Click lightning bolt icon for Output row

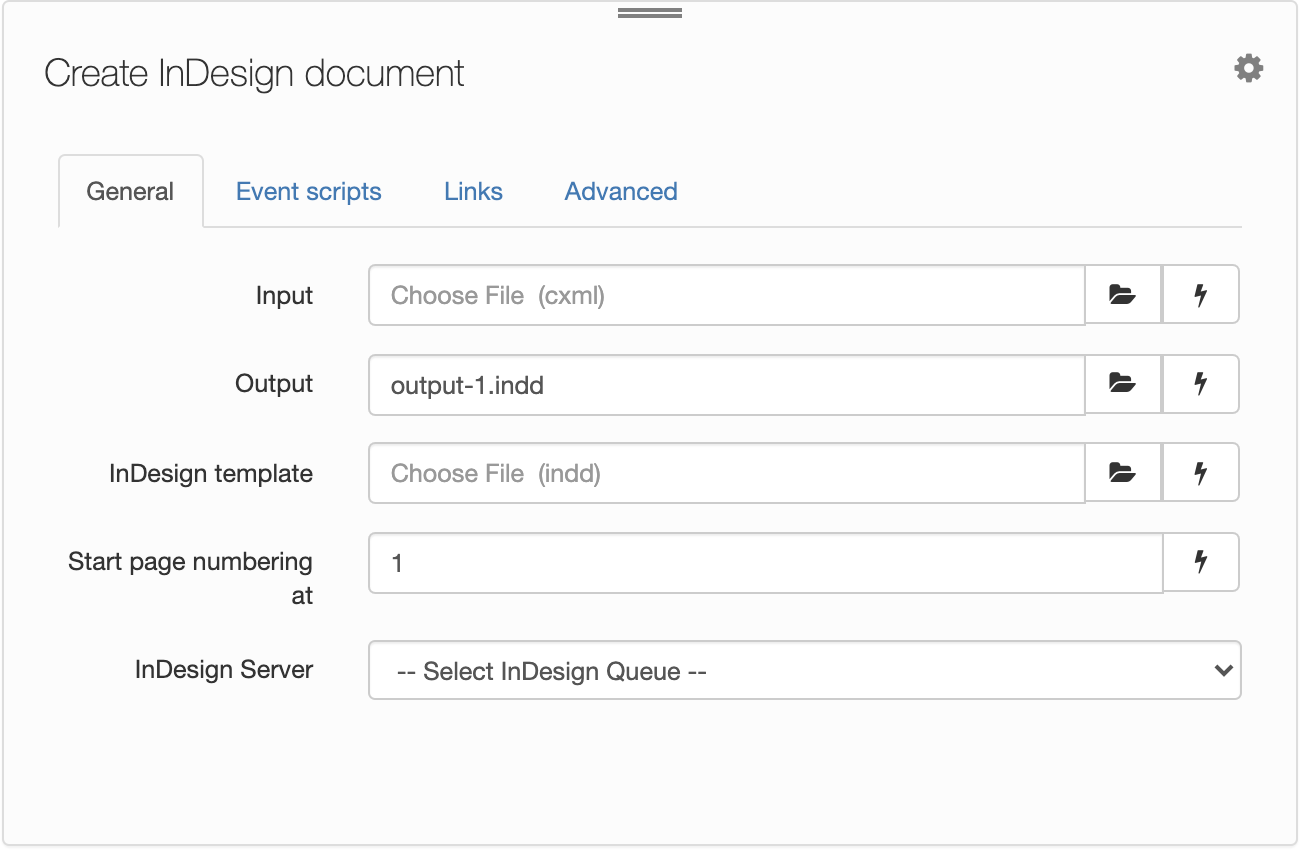pyautogui.click(x=1201, y=383)
